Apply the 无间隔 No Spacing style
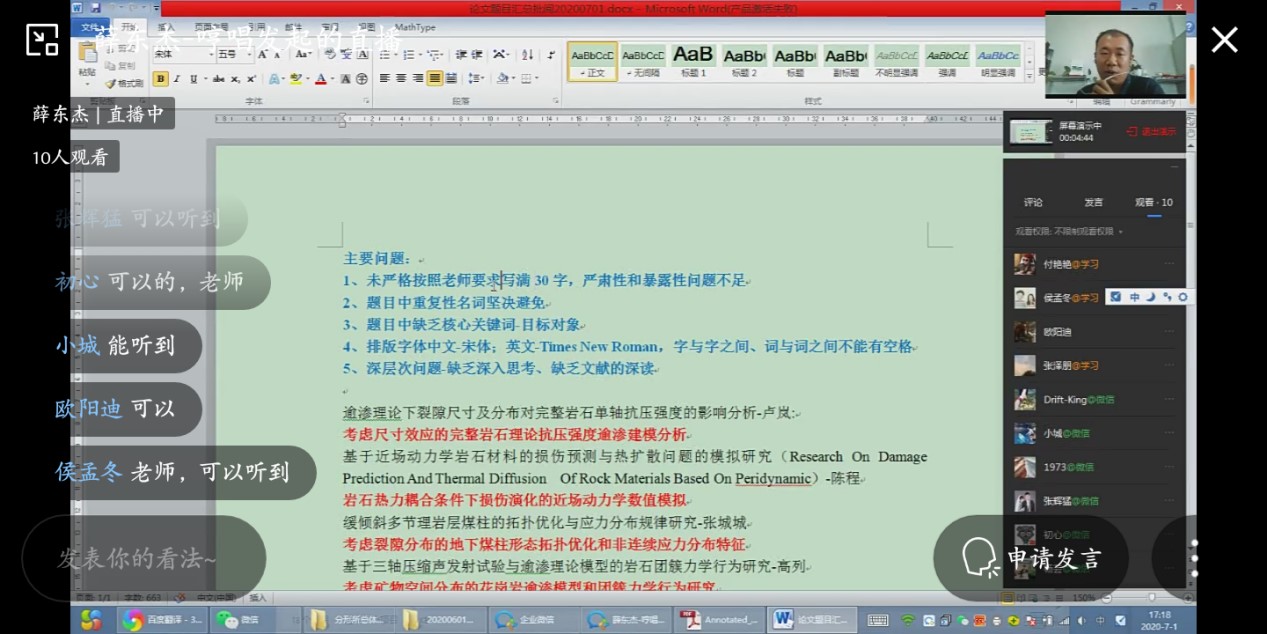Image resolution: width=1267 pixels, height=634 pixels. (643, 61)
